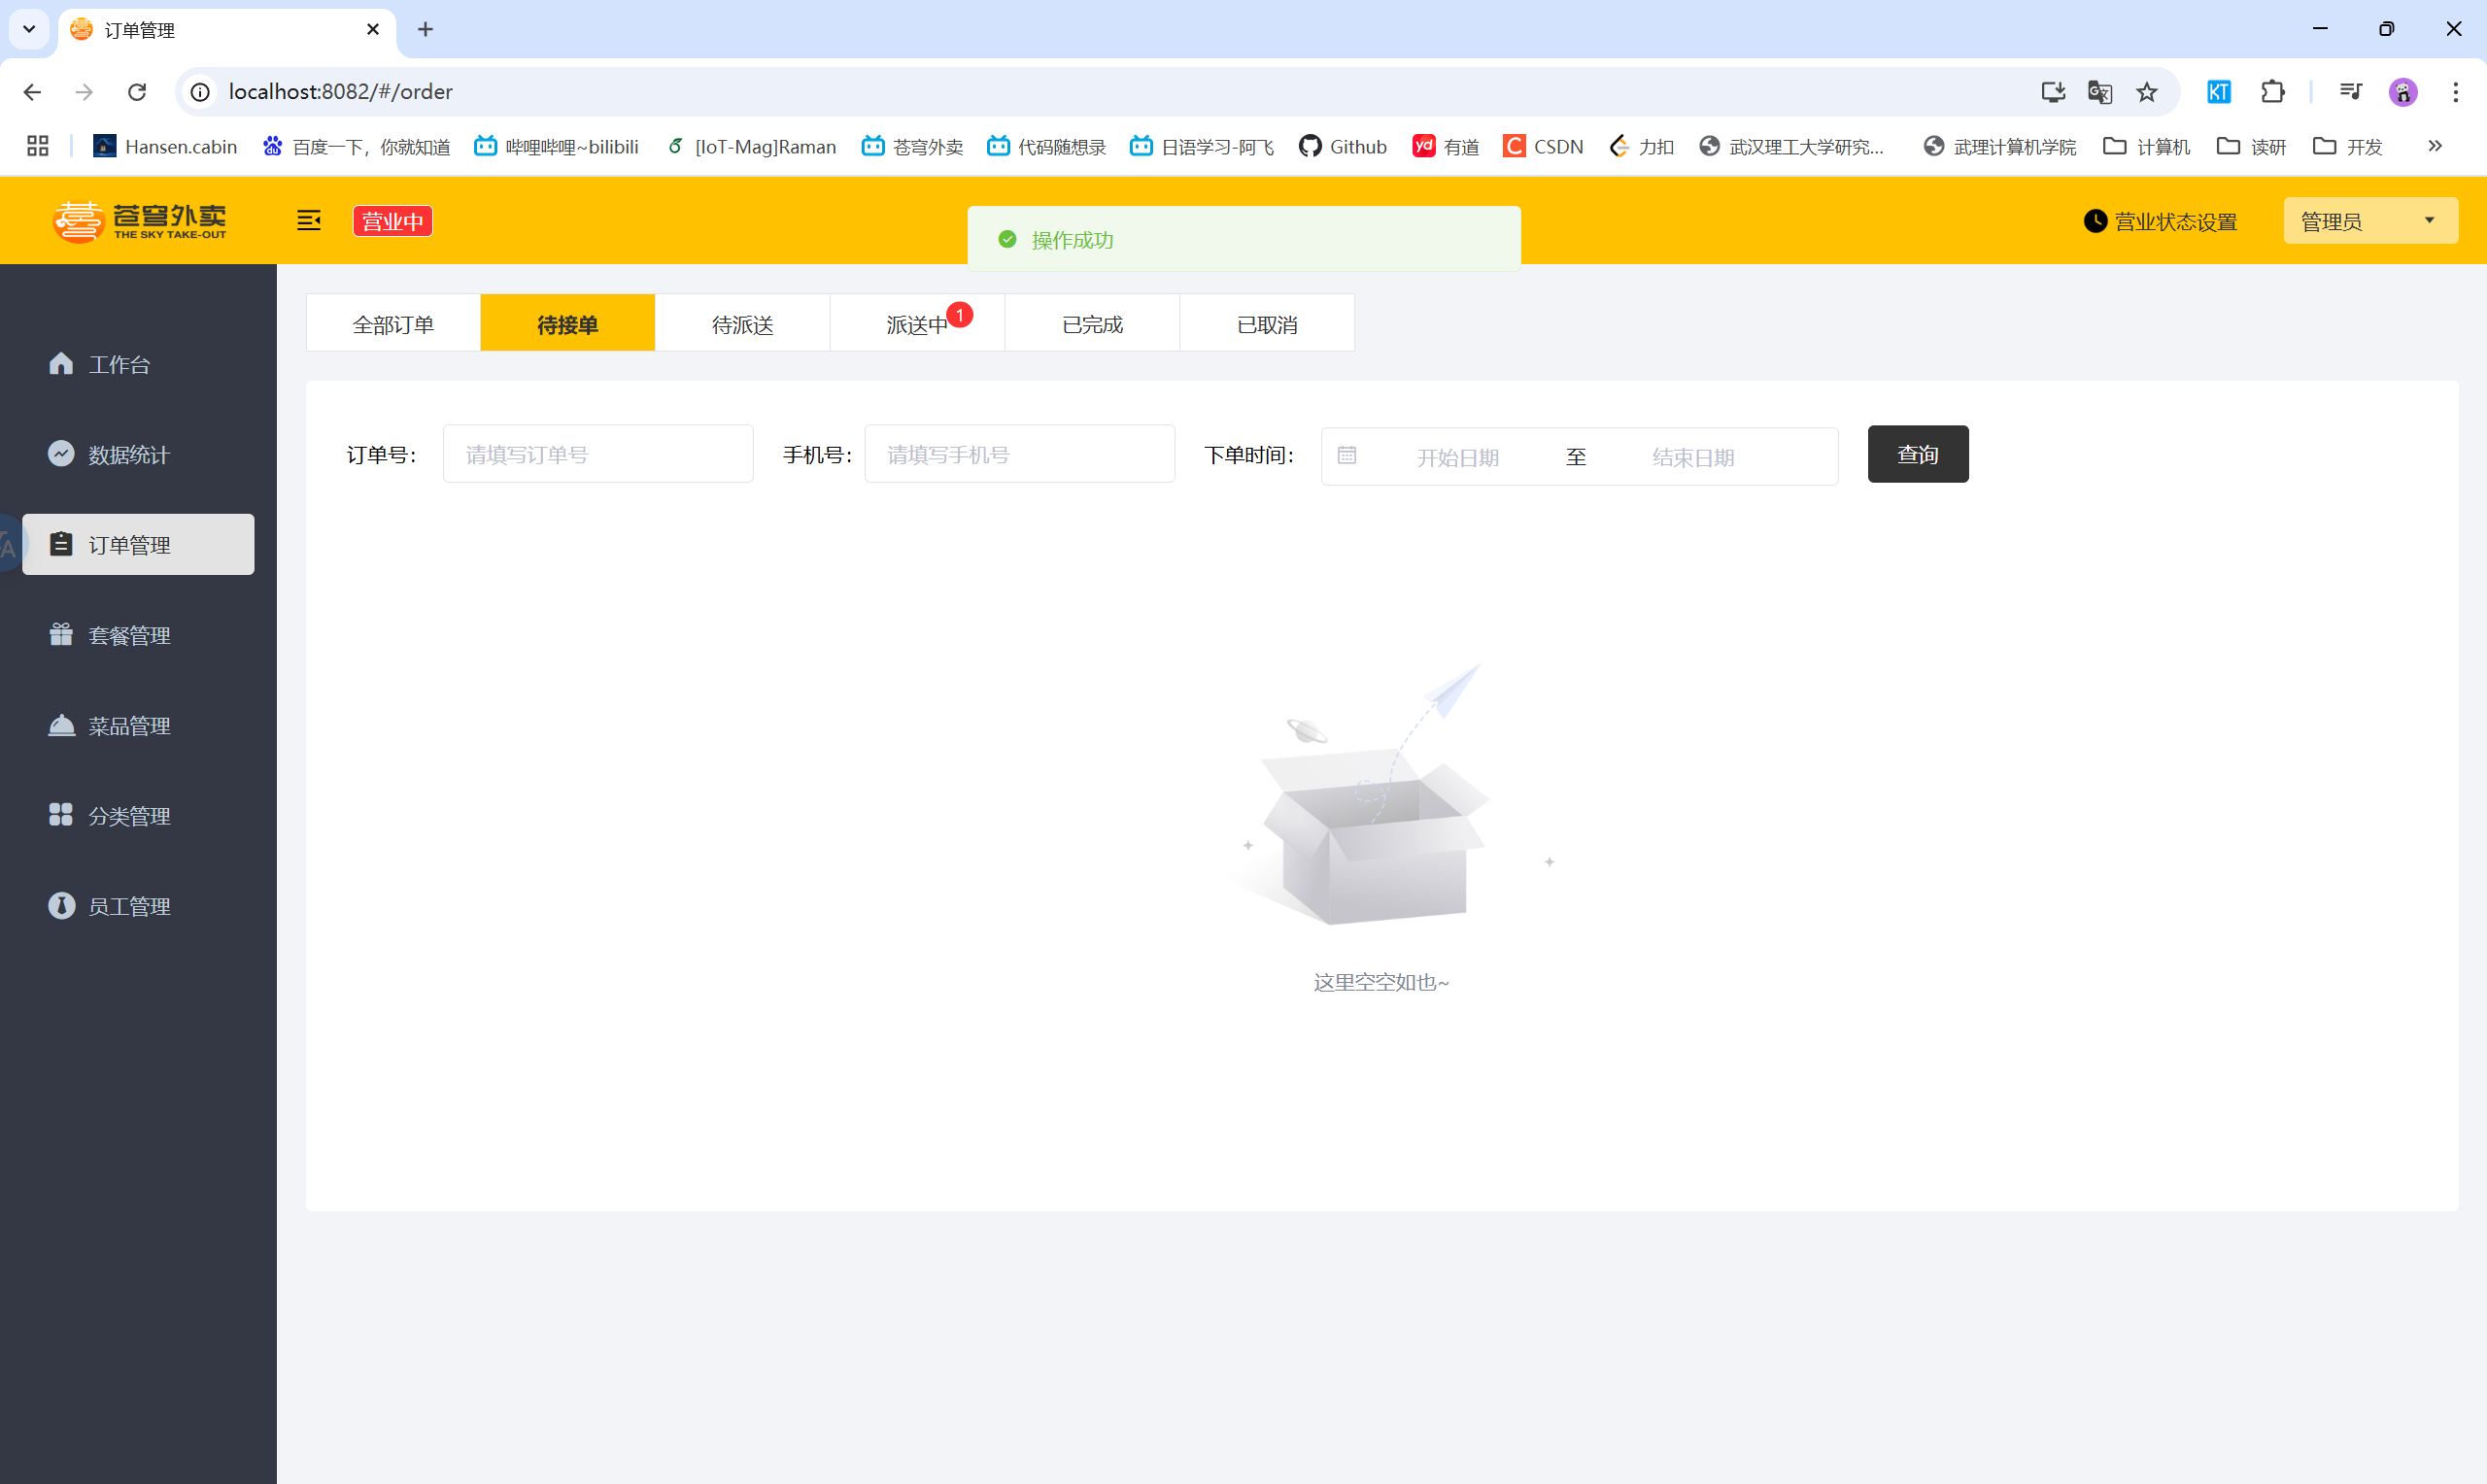Bookmark this page with star icon
Screen dimensions: 2487x1484
click(2147, 92)
